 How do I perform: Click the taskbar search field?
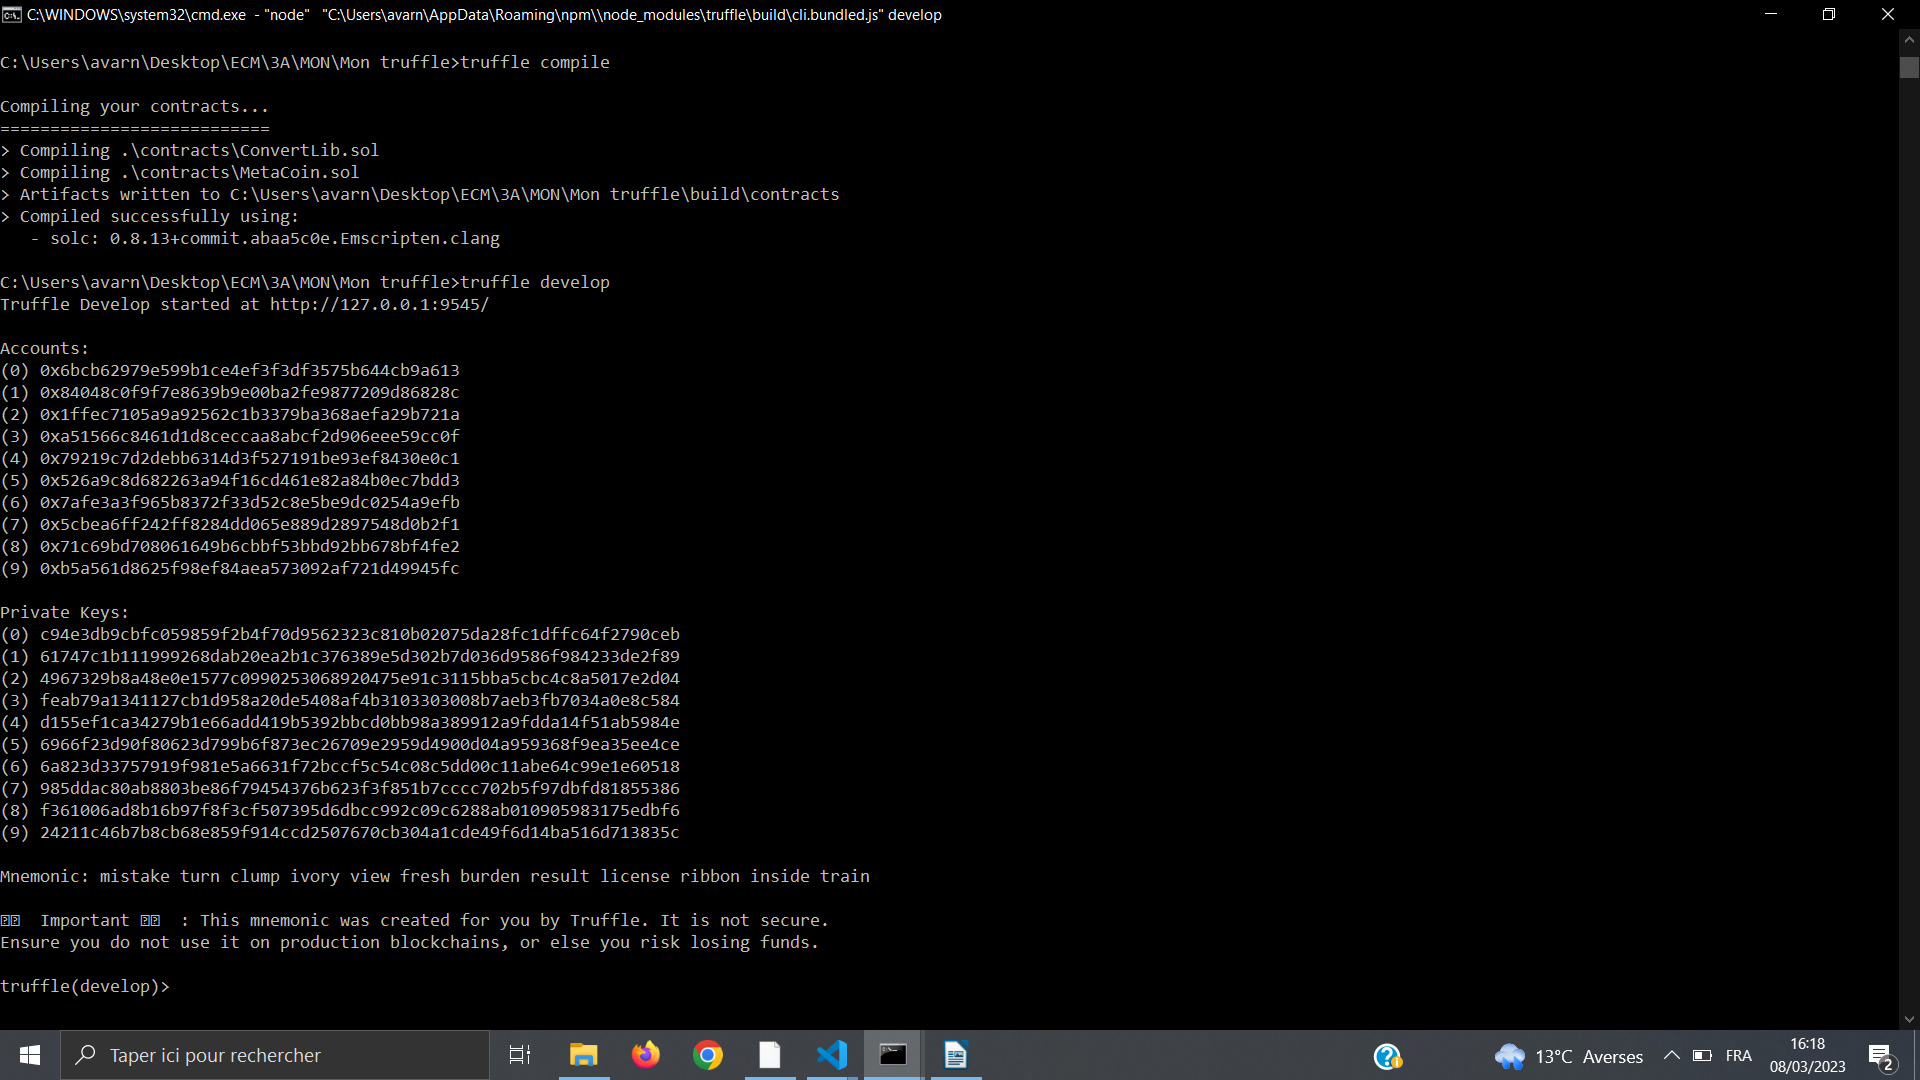(x=275, y=1055)
